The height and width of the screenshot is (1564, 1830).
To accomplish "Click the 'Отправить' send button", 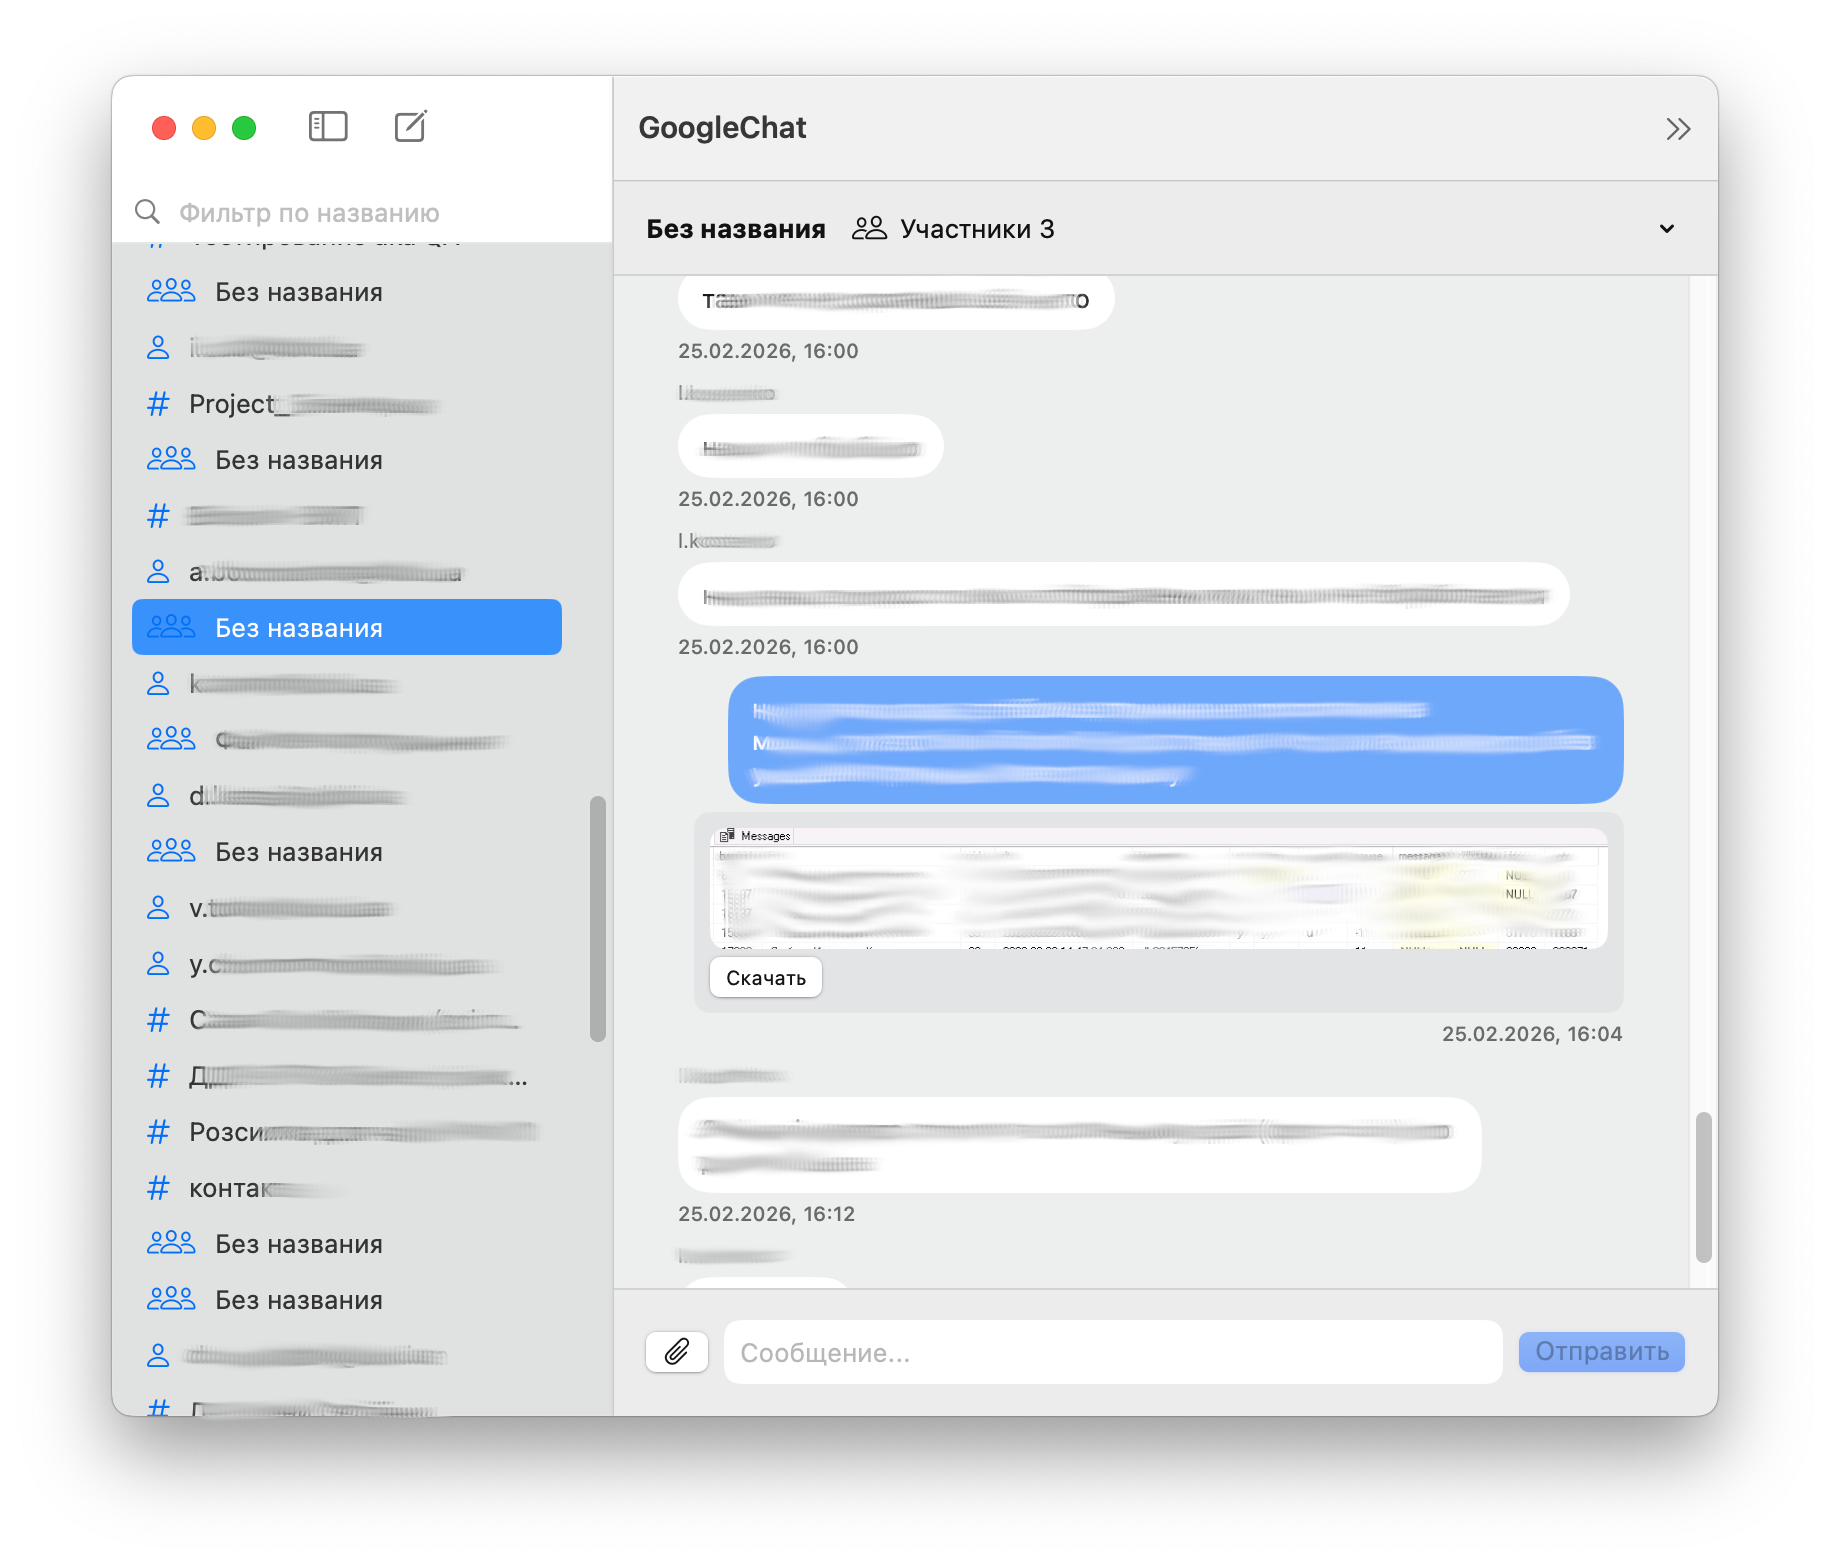I will pyautogui.click(x=1601, y=1352).
